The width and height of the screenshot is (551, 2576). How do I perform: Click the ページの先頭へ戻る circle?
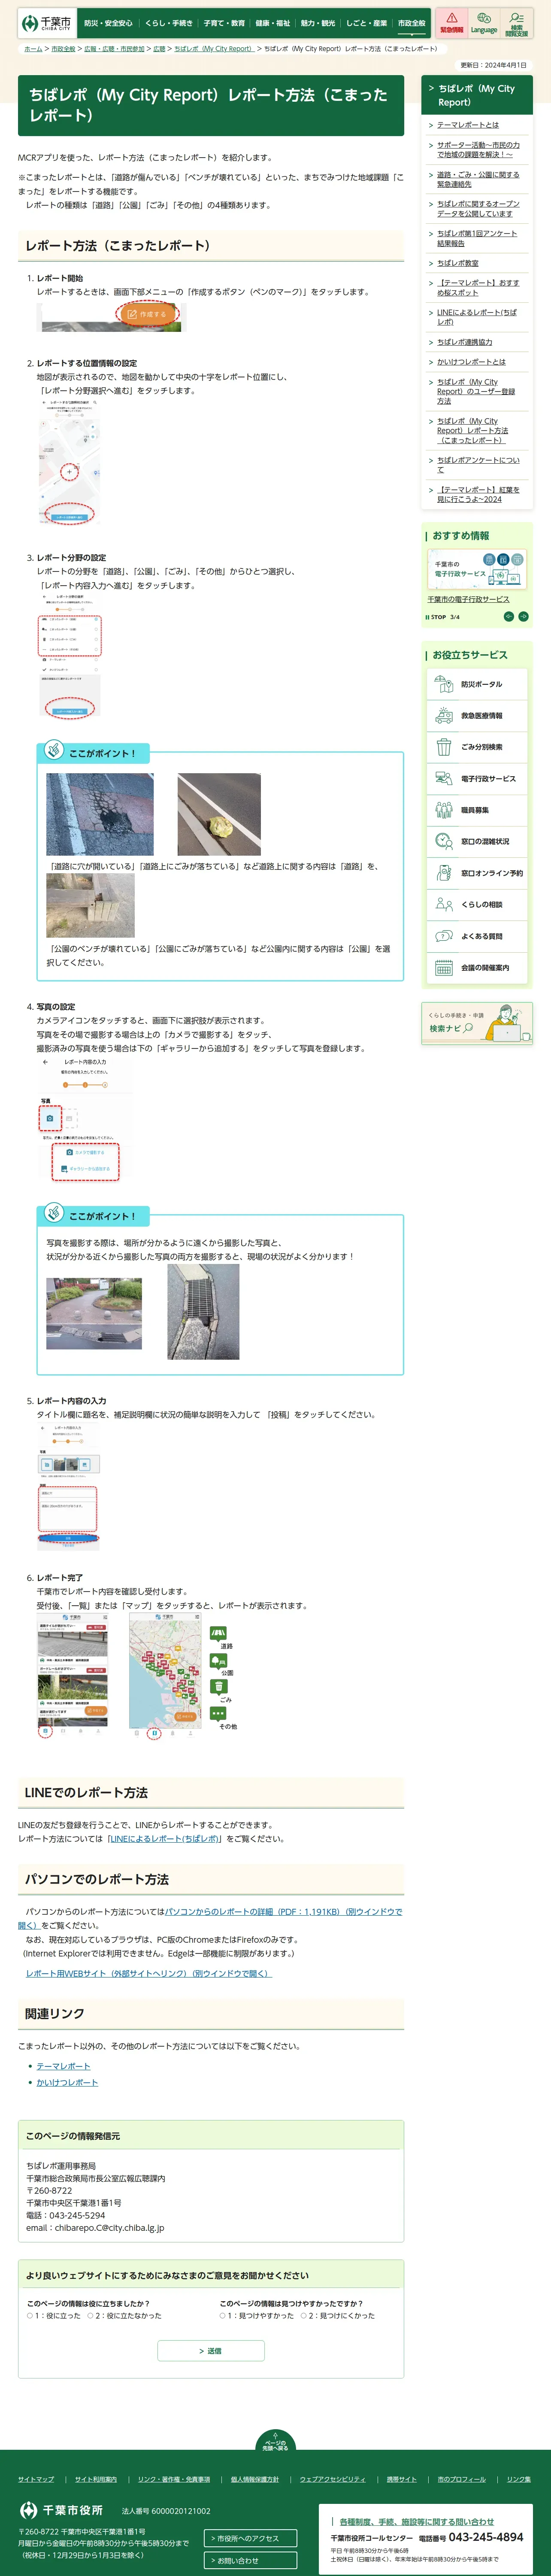point(275,2439)
